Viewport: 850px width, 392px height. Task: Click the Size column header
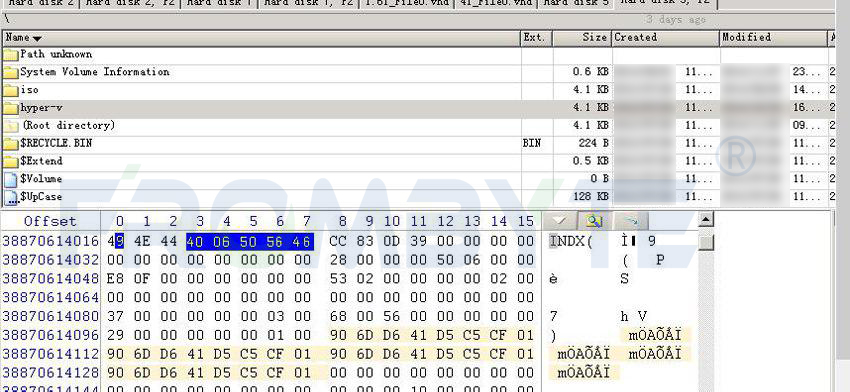[582, 37]
